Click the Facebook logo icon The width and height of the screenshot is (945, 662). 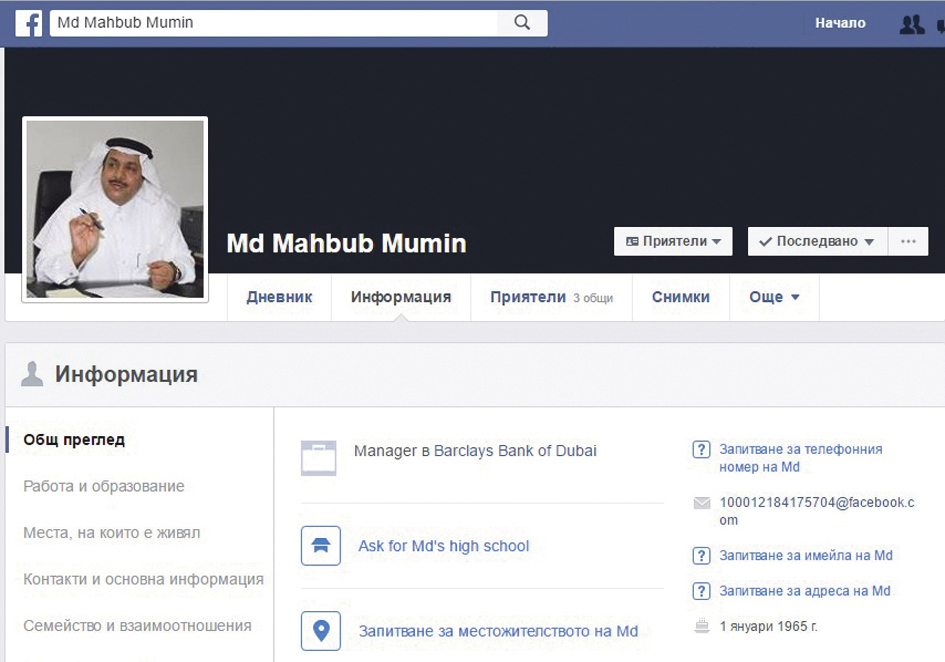coord(28,24)
